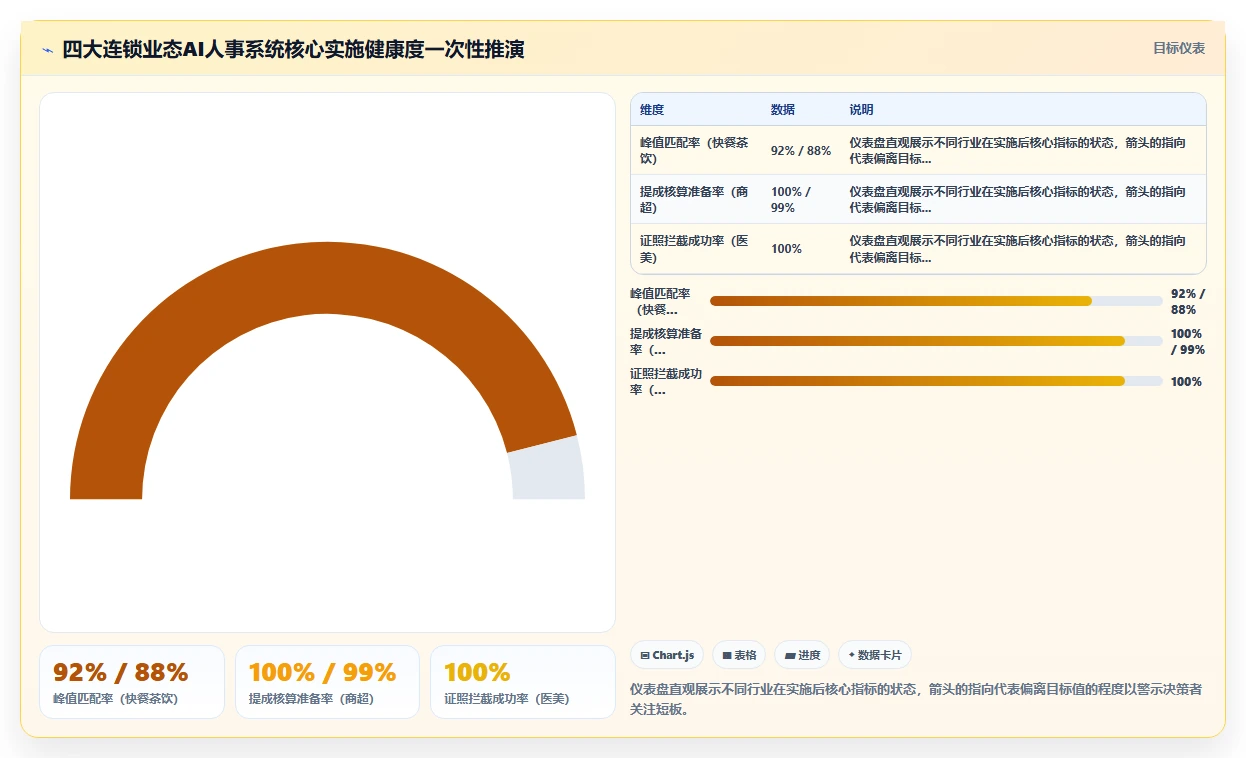
Task: Click the 100% / 99% table data cell
Action: point(800,199)
